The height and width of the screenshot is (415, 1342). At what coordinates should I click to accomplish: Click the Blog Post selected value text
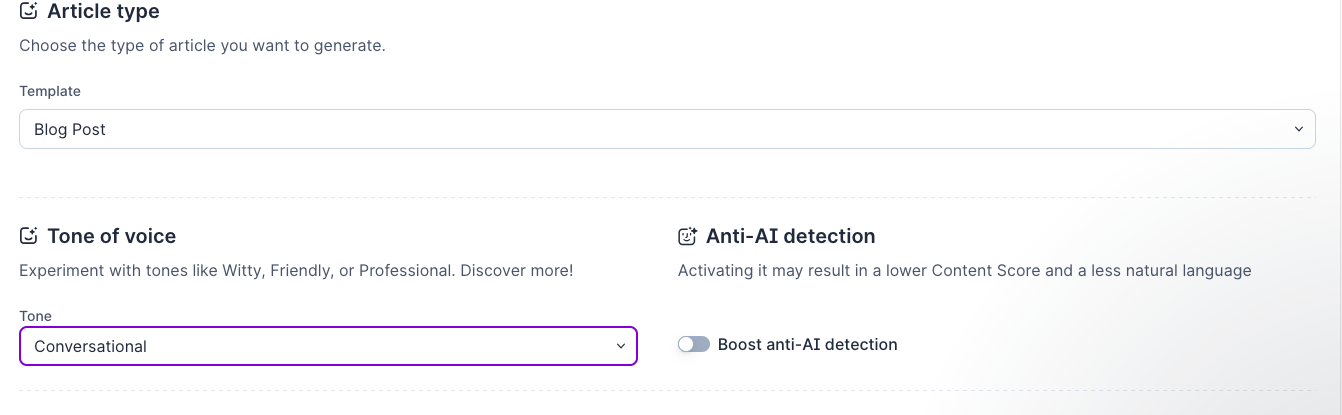click(x=70, y=129)
